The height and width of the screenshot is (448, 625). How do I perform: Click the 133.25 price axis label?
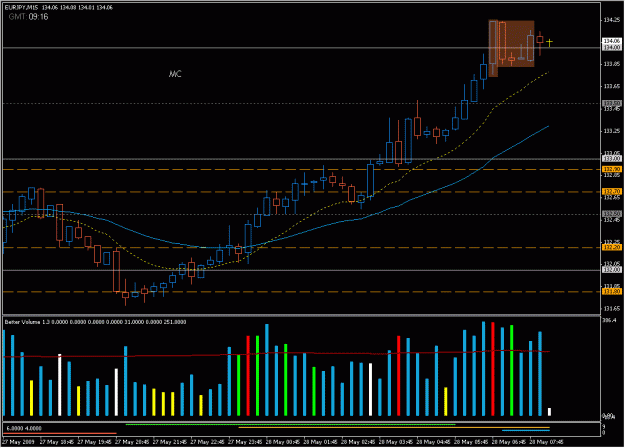coord(611,131)
